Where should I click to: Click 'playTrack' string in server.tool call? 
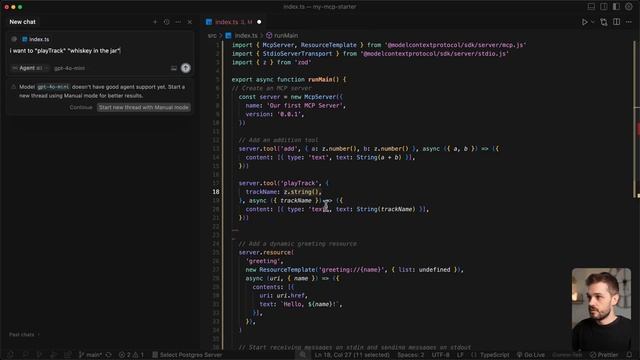[x=300, y=183]
